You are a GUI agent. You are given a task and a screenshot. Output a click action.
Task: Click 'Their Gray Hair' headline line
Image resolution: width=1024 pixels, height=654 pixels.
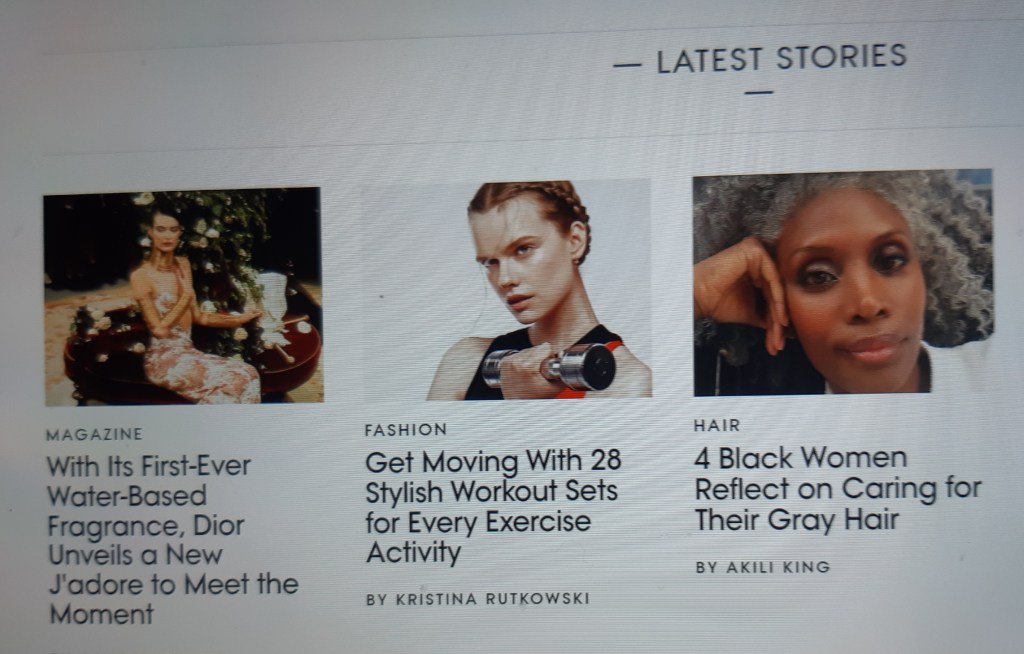797,520
